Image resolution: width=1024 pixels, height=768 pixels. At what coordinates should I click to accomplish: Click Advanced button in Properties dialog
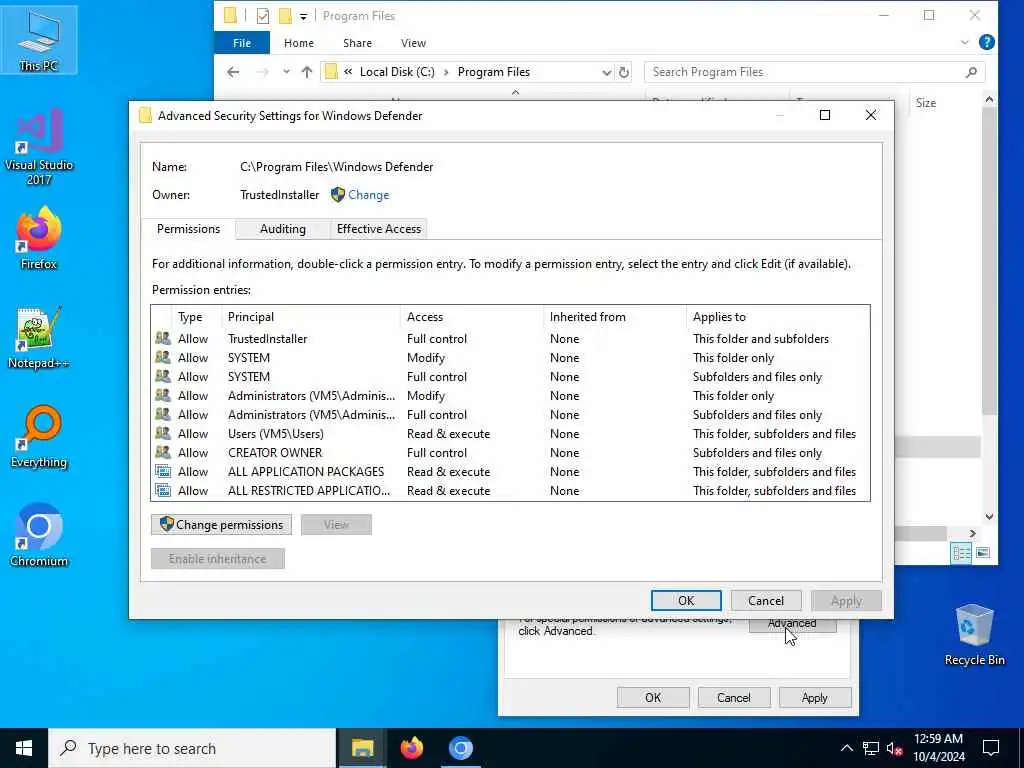click(792, 625)
